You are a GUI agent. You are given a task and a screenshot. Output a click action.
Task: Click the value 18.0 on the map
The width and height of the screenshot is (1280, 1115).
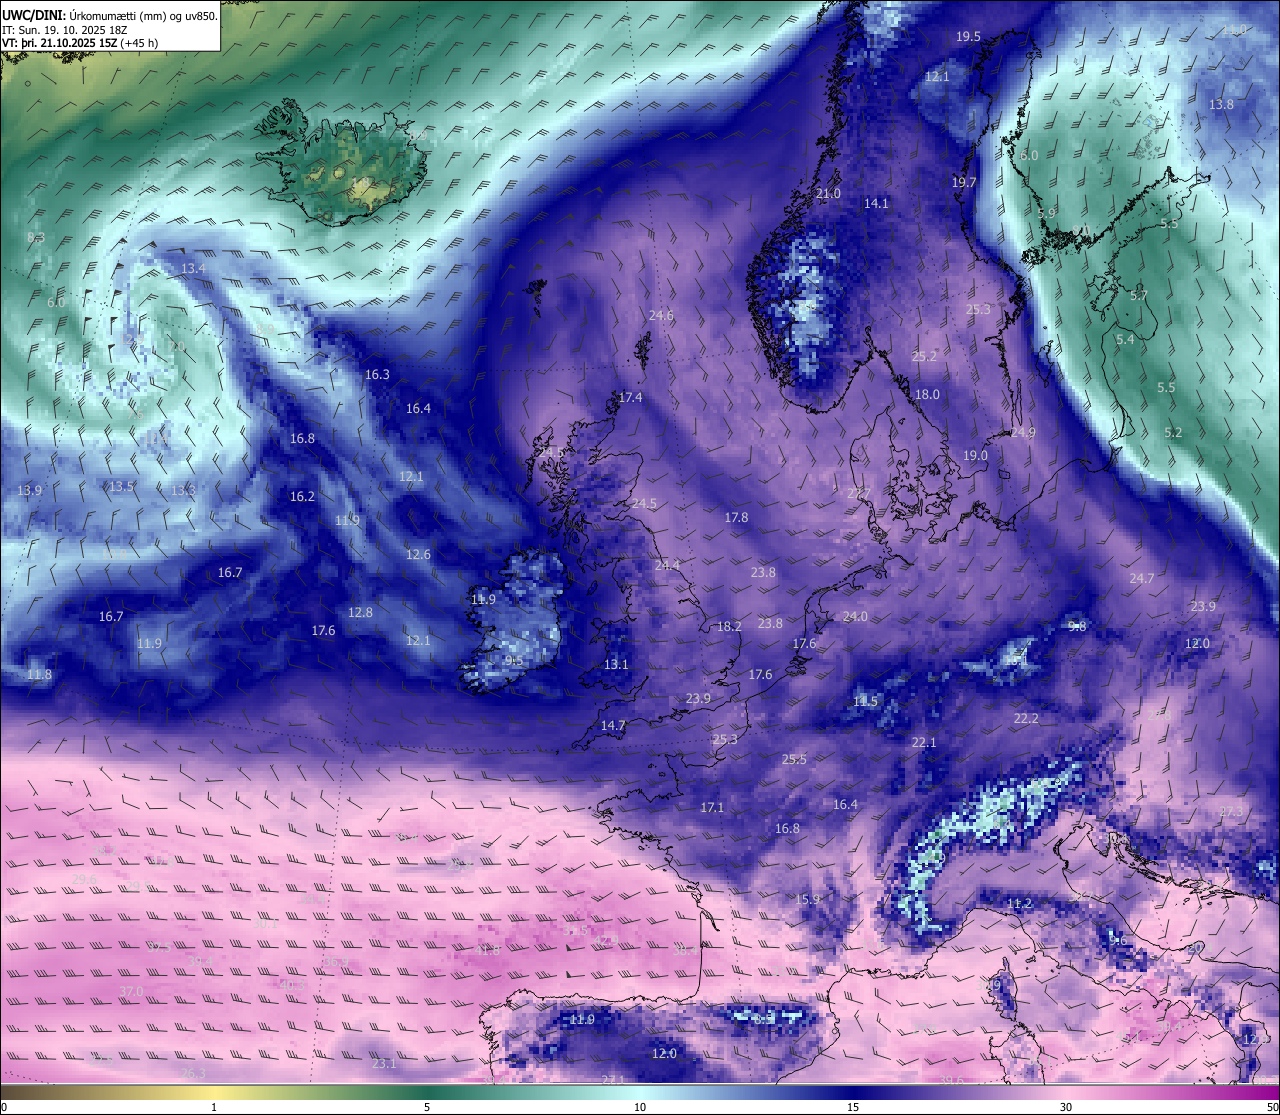(928, 394)
